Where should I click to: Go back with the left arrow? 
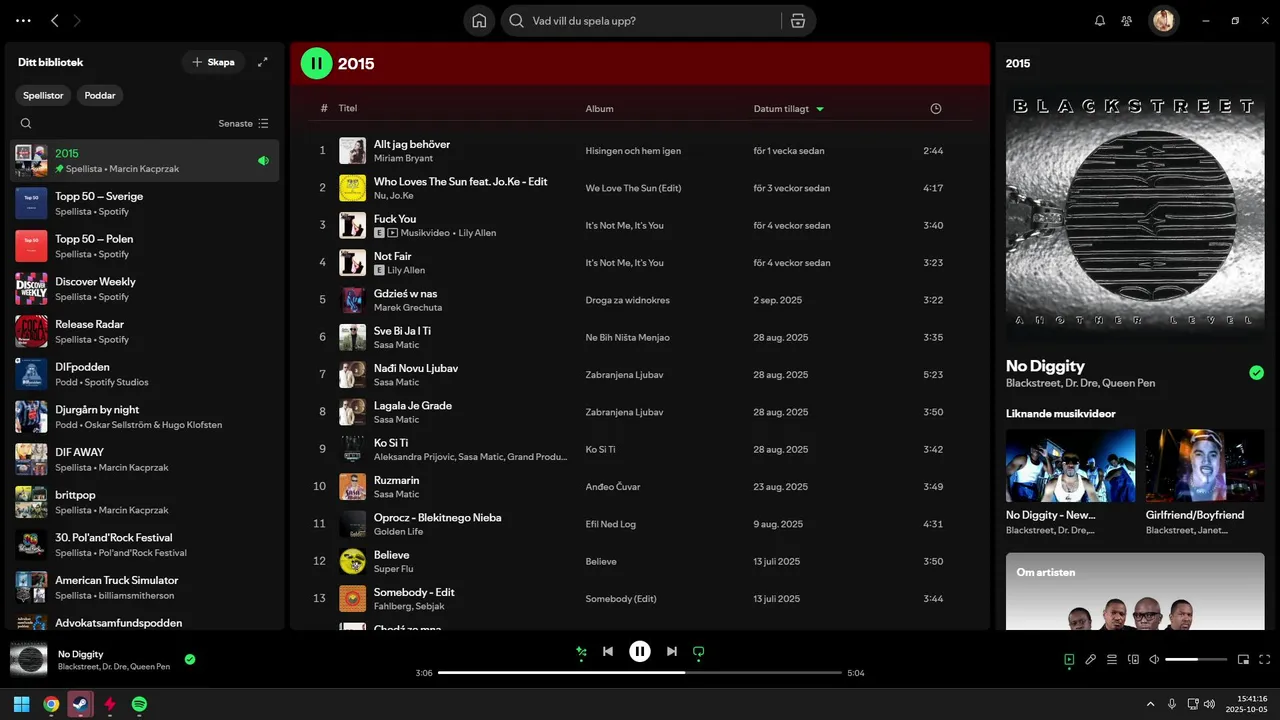[x=55, y=21]
